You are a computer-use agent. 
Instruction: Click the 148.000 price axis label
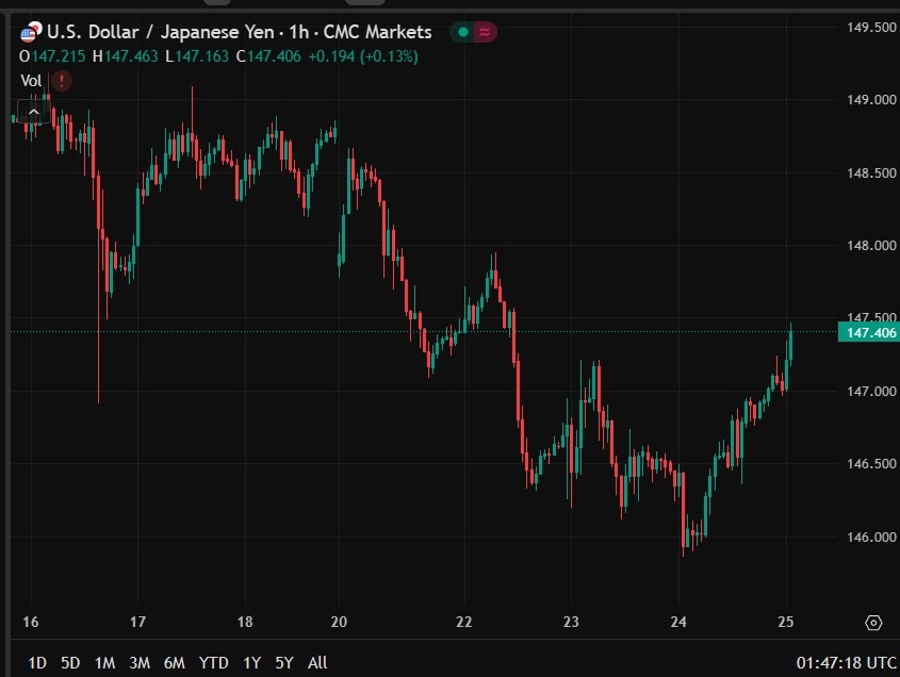click(871, 246)
